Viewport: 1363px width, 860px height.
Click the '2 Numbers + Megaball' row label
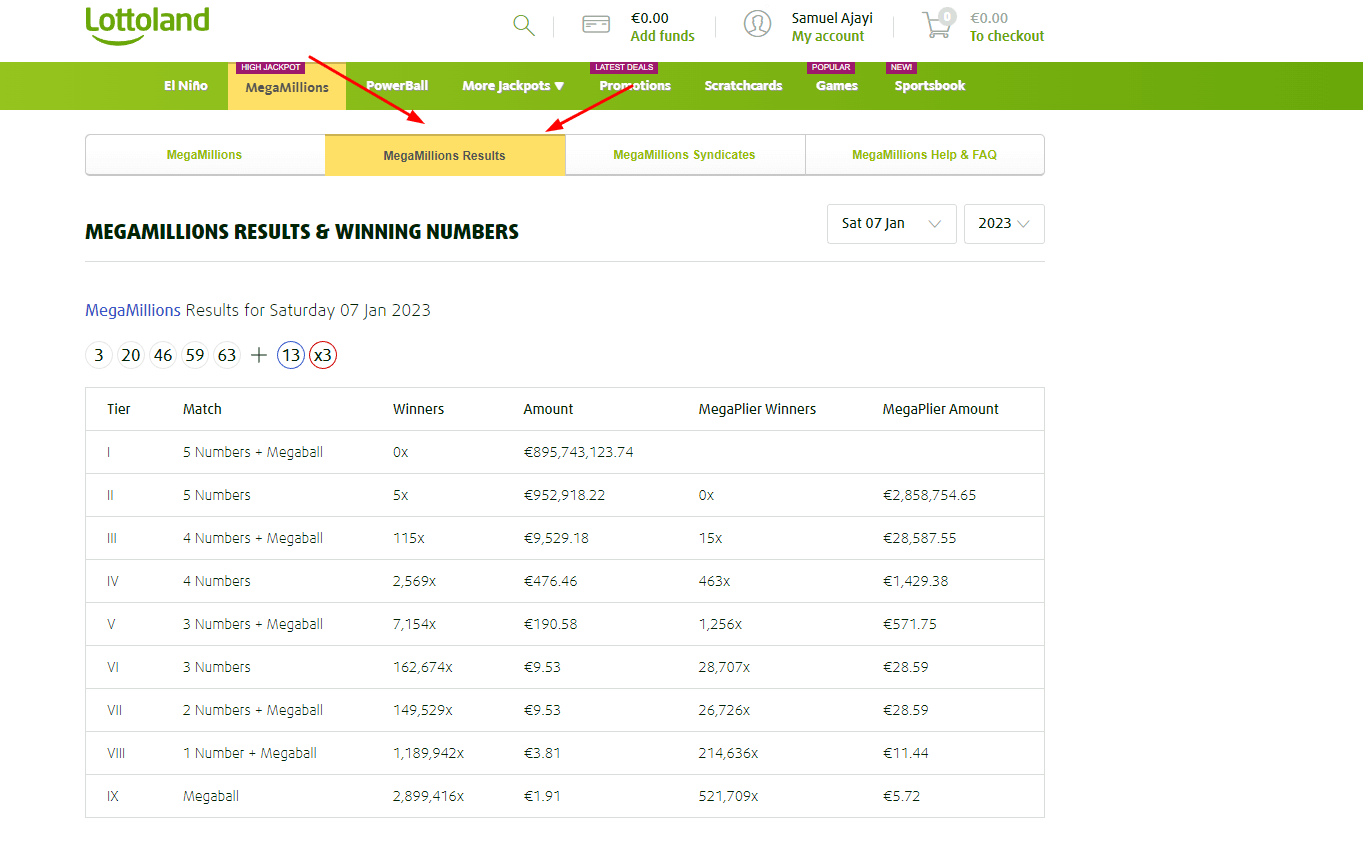point(253,710)
